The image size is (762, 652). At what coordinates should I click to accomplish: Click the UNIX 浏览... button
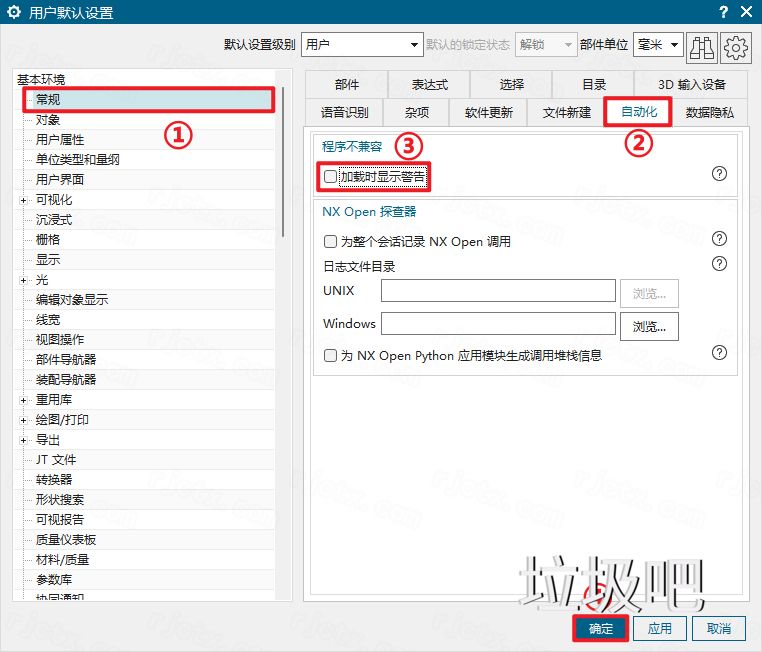point(649,293)
